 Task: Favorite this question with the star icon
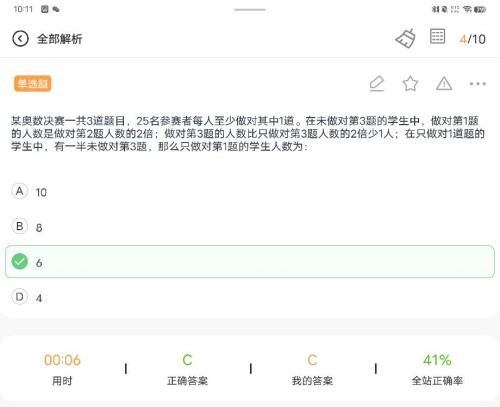[410, 83]
